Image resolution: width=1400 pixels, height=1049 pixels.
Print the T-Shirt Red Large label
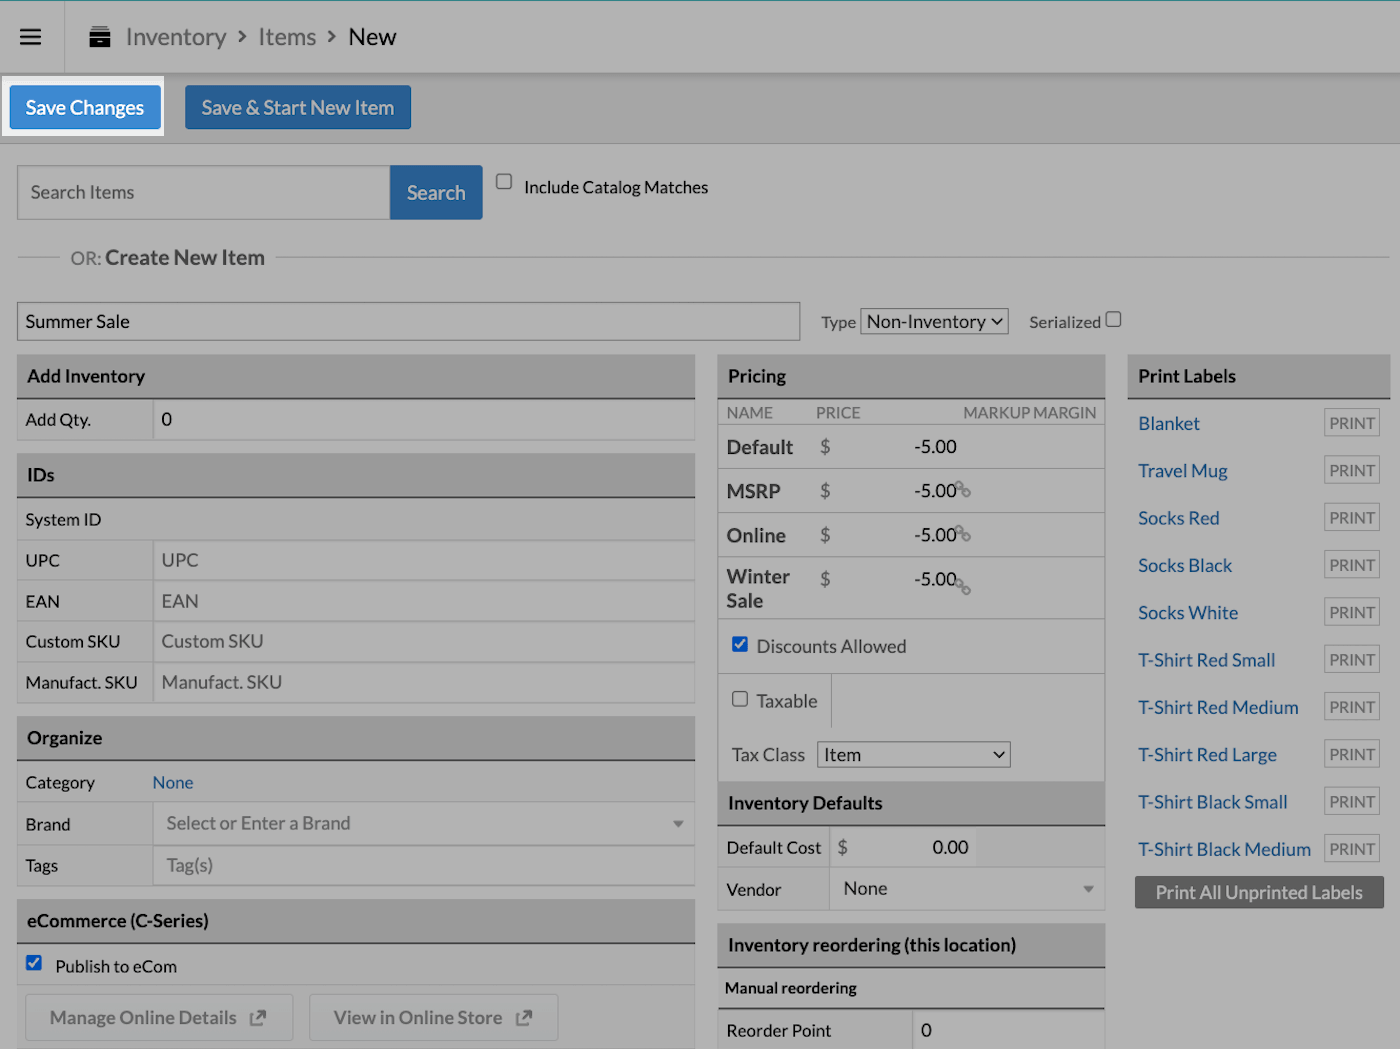pyautogui.click(x=1352, y=754)
